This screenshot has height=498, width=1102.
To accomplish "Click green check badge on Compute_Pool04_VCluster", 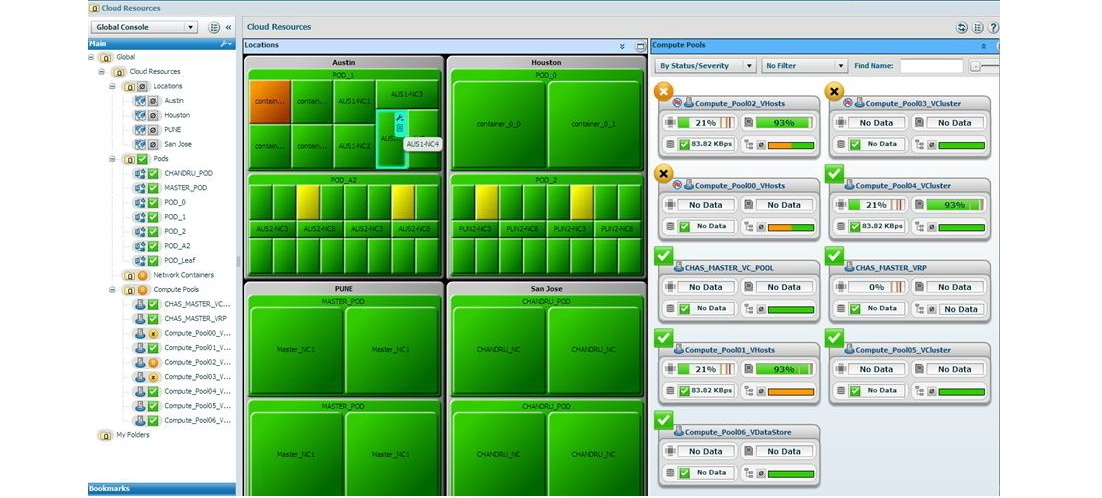I will pyautogui.click(x=834, y=173).
